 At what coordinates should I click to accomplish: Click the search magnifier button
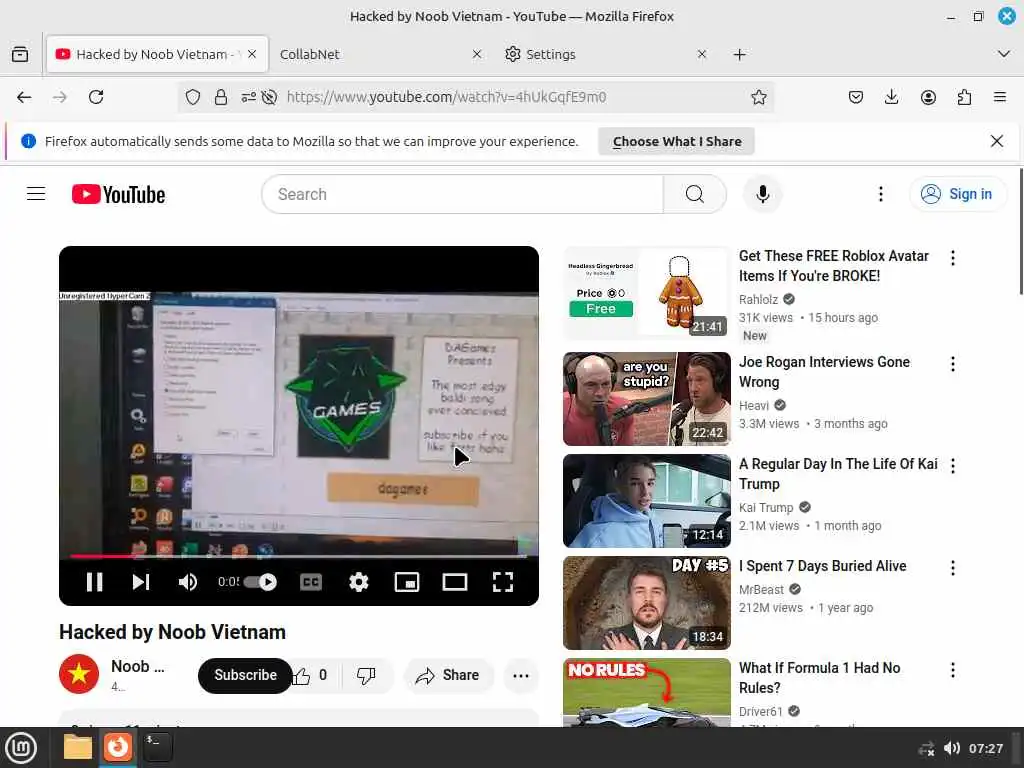(695, 194)
